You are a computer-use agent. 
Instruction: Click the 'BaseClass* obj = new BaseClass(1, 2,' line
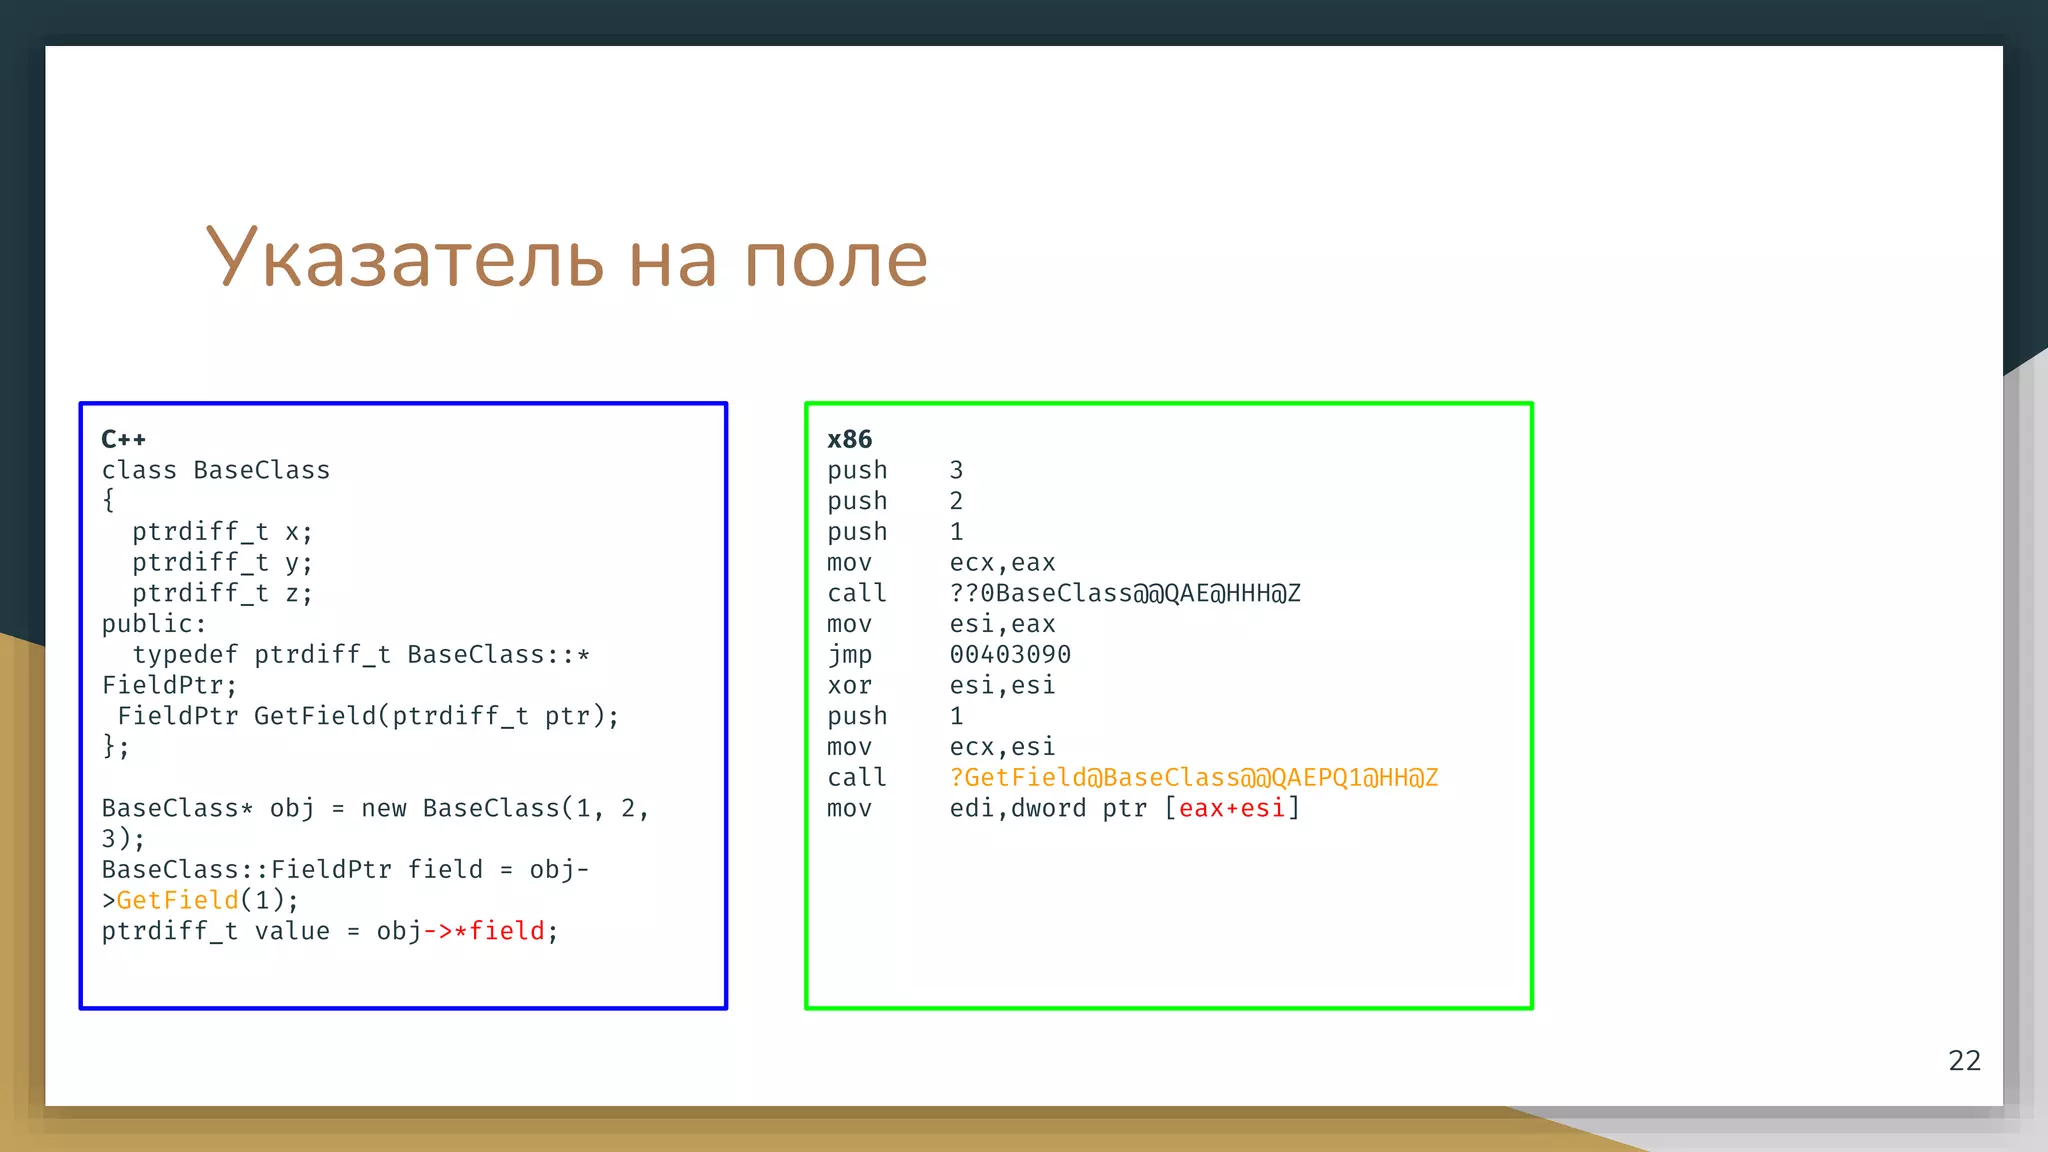[x=376, y=808]
